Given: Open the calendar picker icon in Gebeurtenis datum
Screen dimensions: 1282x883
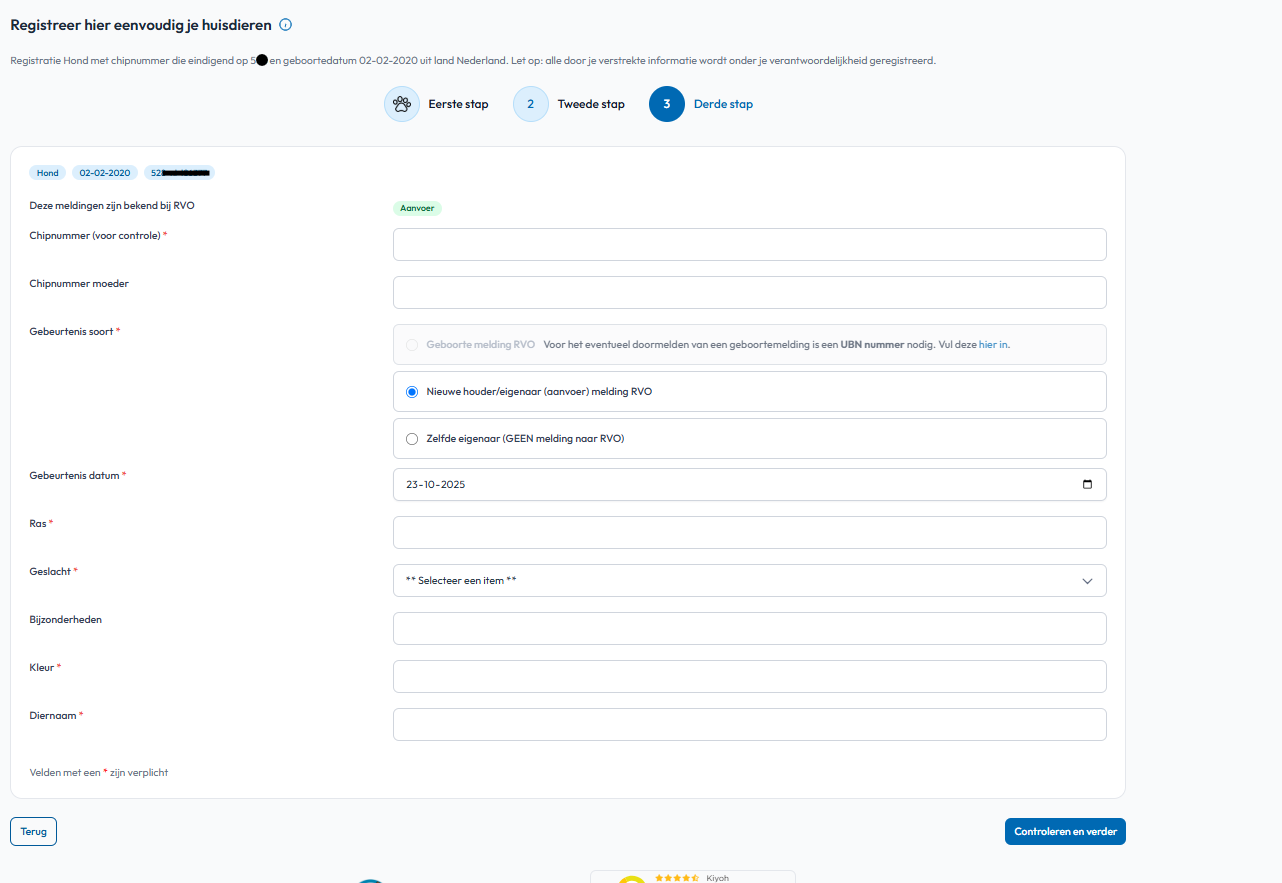Looking at the screenshot, I should [1087, 485].
